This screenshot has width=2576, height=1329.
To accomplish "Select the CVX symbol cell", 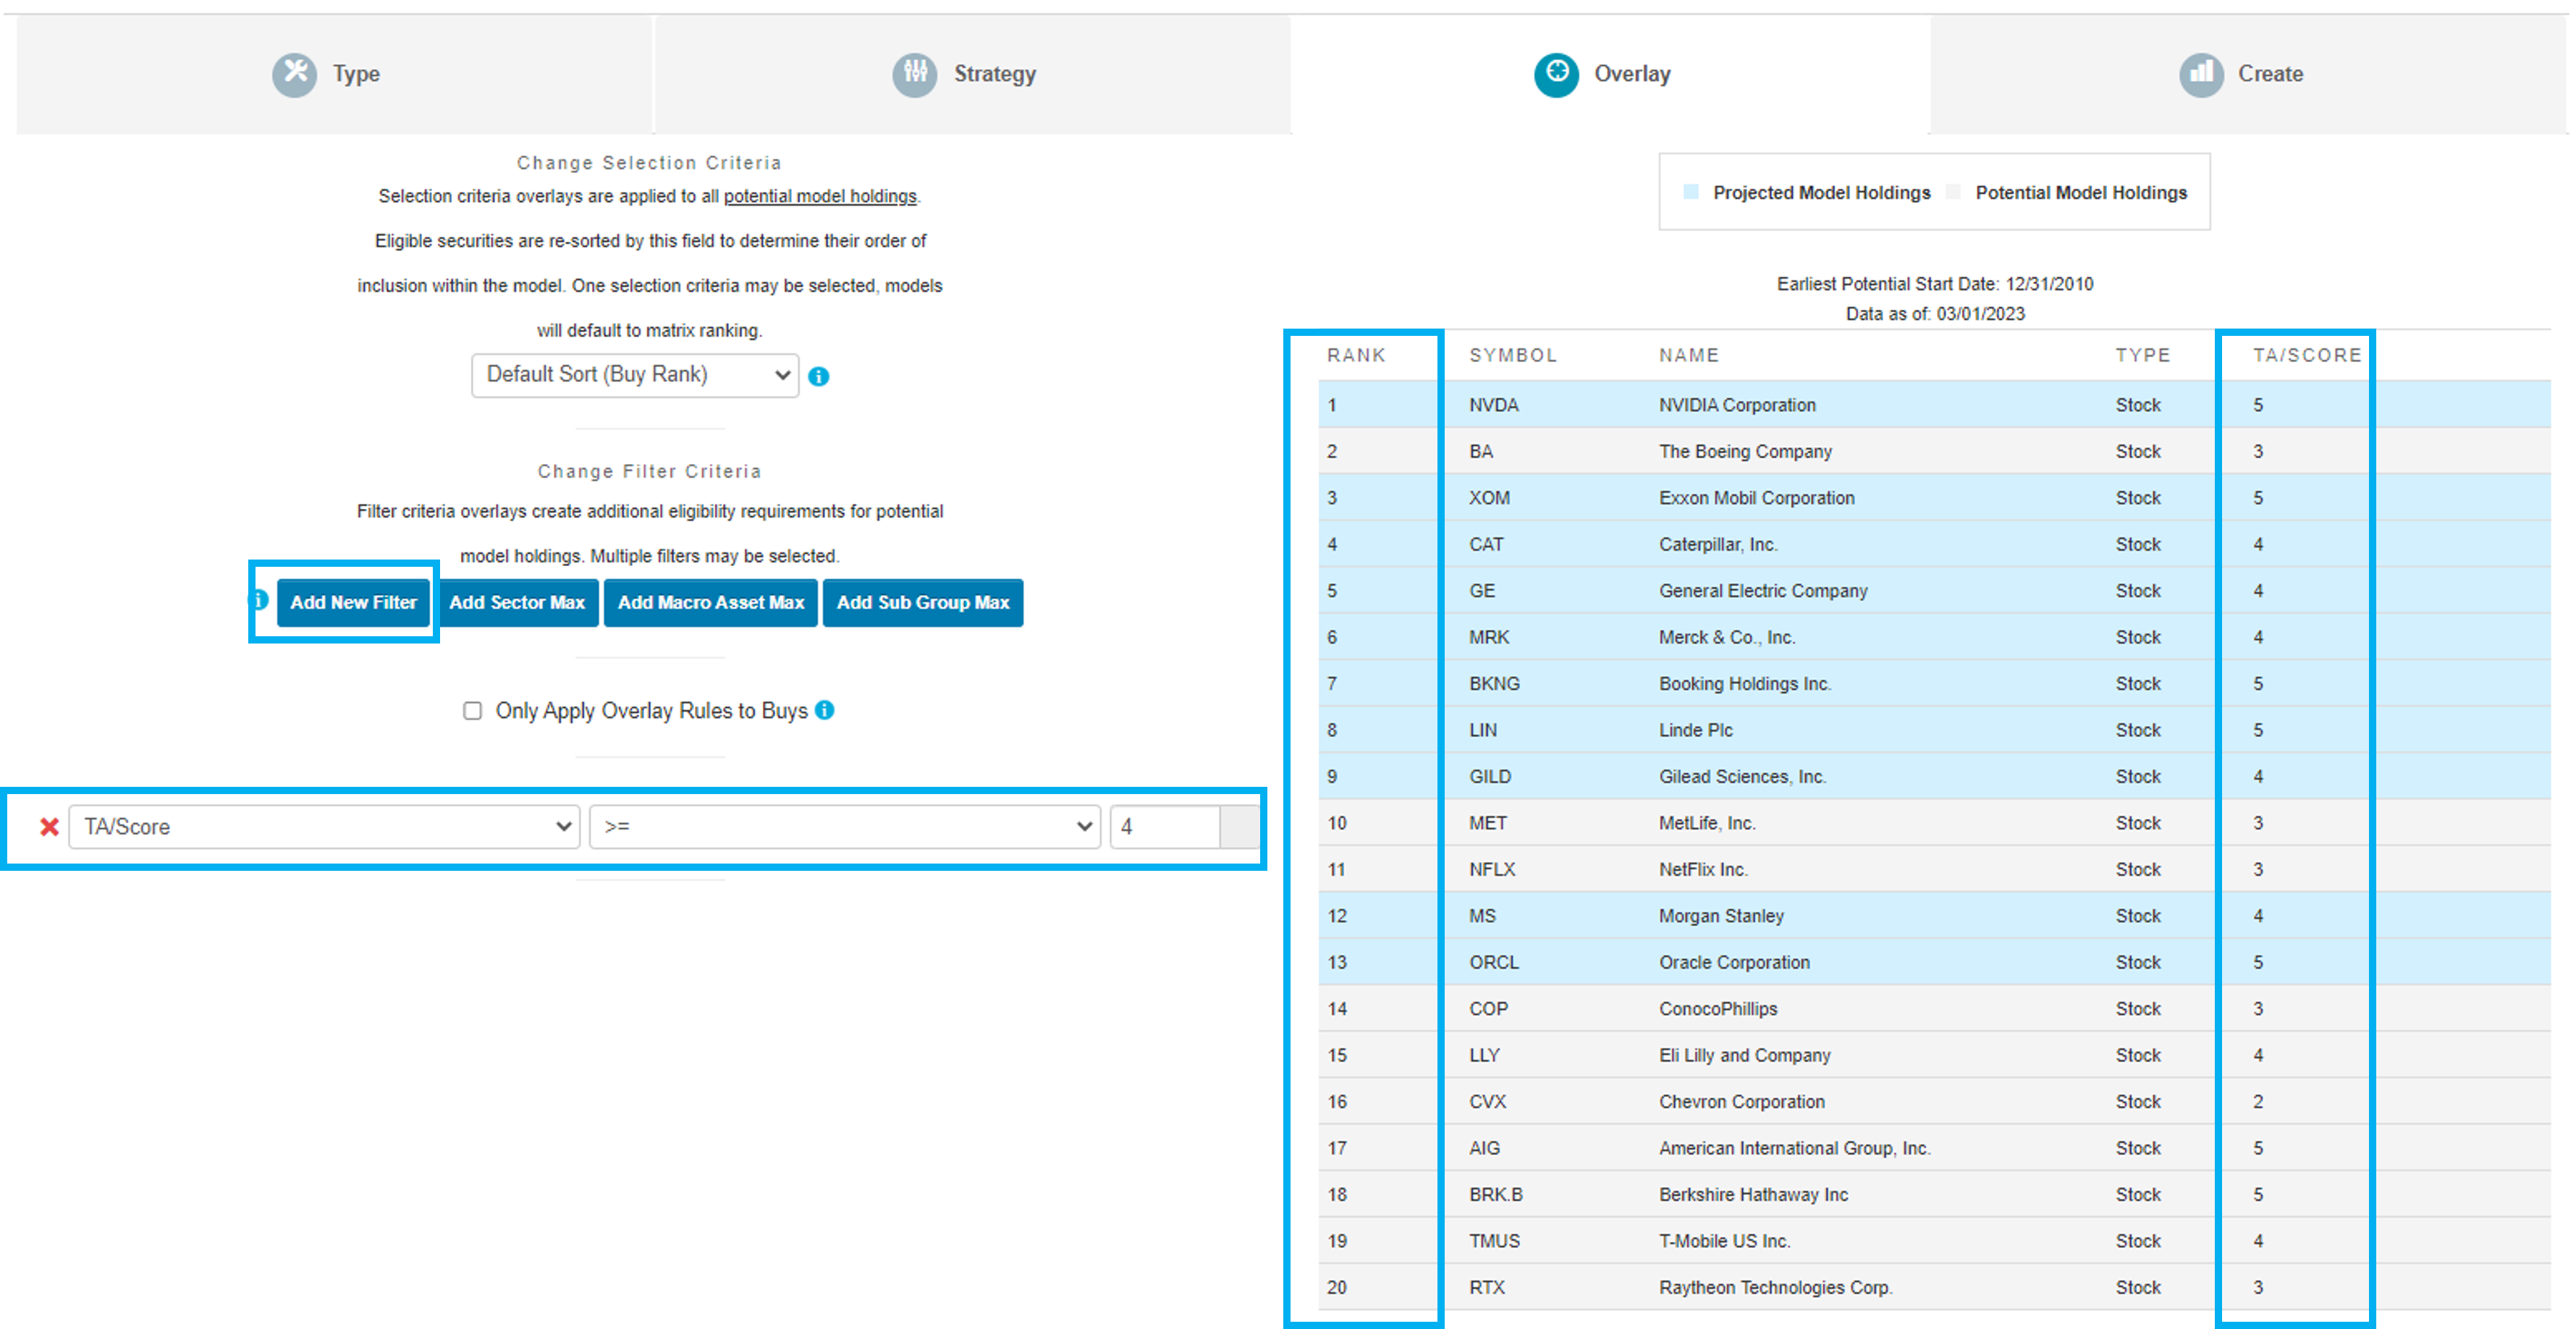I will coord(1487,1102).
